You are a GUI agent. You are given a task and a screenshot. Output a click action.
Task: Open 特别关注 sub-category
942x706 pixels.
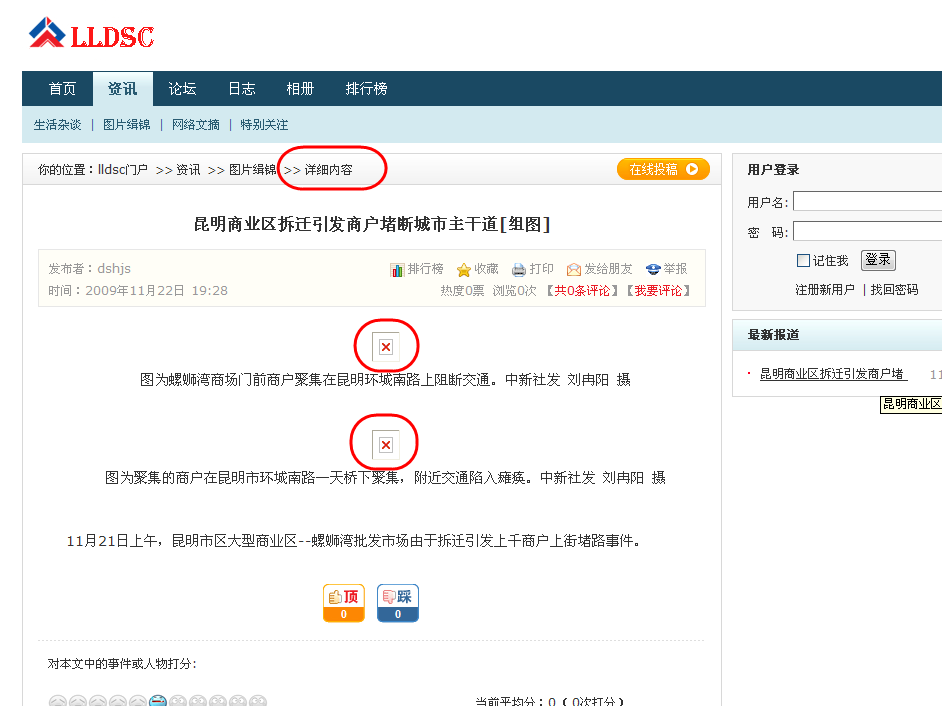click(x=264, y=125)
